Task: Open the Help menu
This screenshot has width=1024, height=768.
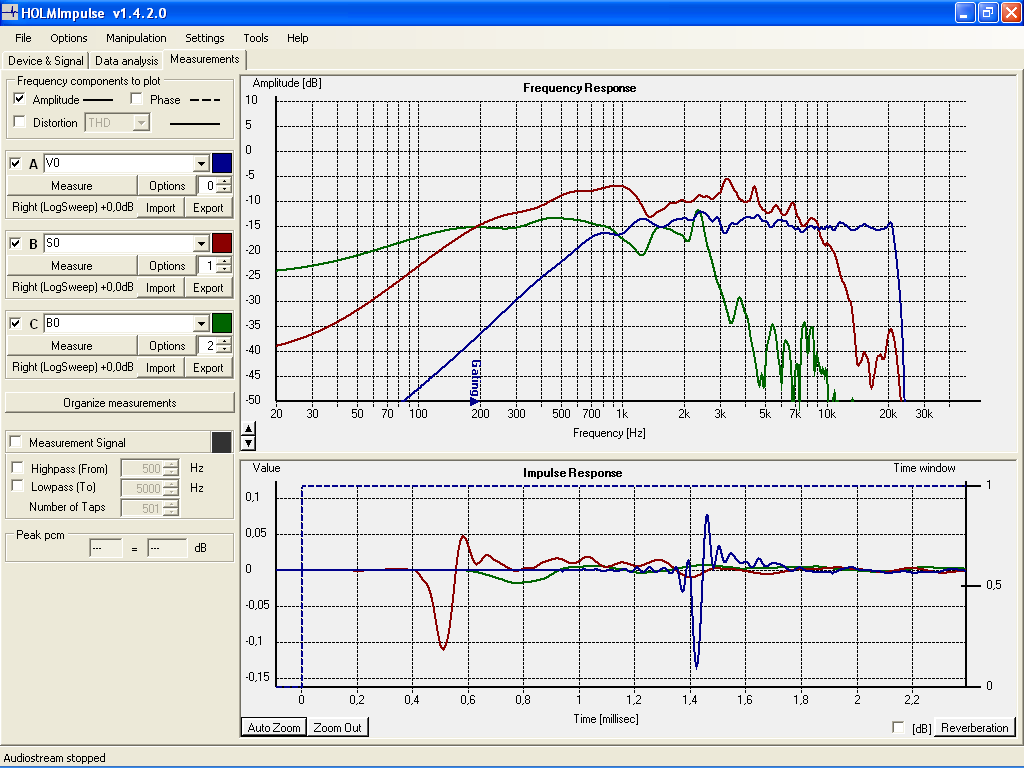Action: pyautogui.click(x=298, y=38)
